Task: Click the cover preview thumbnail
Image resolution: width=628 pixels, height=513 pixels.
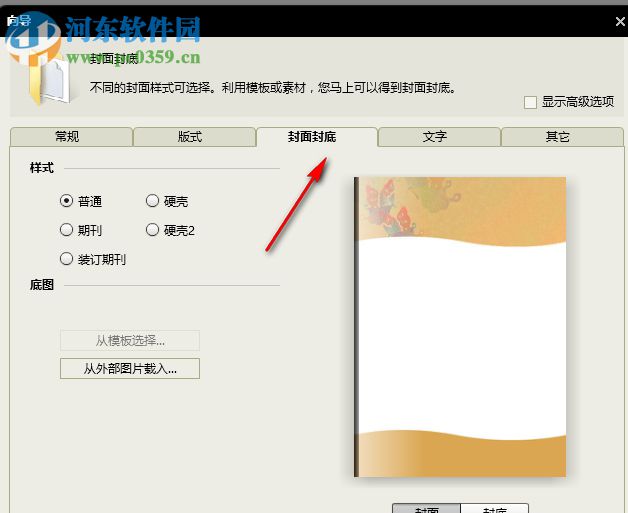Action: 460,327
